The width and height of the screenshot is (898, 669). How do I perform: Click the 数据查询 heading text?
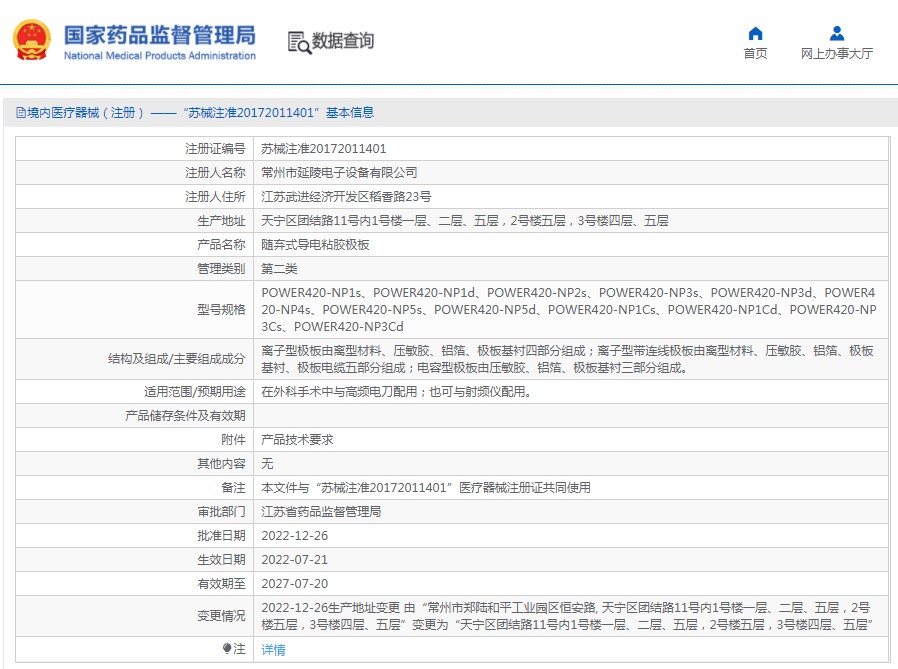(343, 41)
